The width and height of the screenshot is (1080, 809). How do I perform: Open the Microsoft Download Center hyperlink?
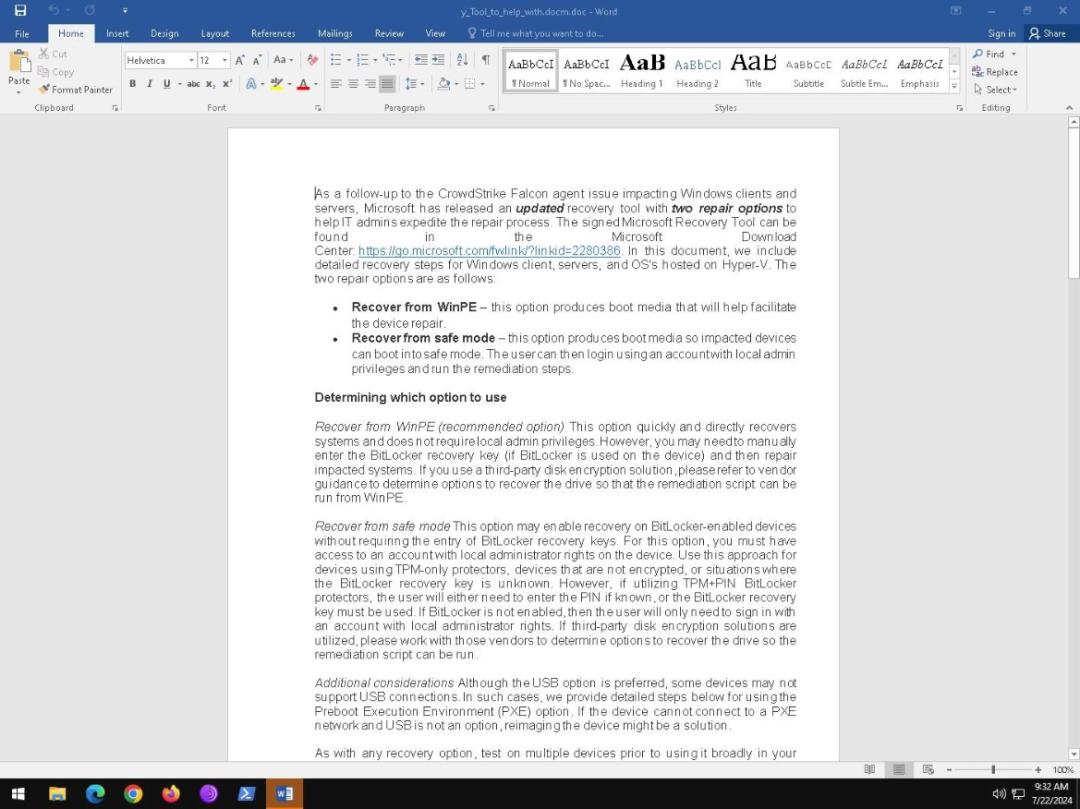tap(489, 251)
